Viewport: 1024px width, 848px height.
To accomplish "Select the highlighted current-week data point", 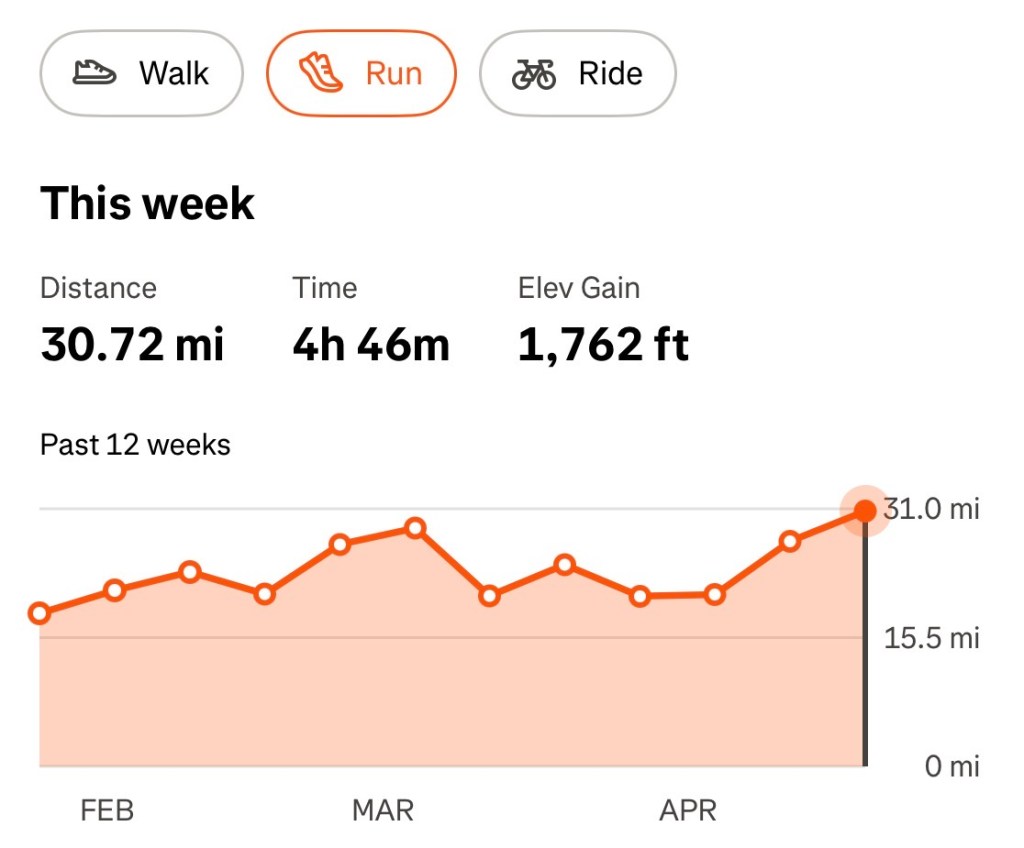I will [865, 511].
